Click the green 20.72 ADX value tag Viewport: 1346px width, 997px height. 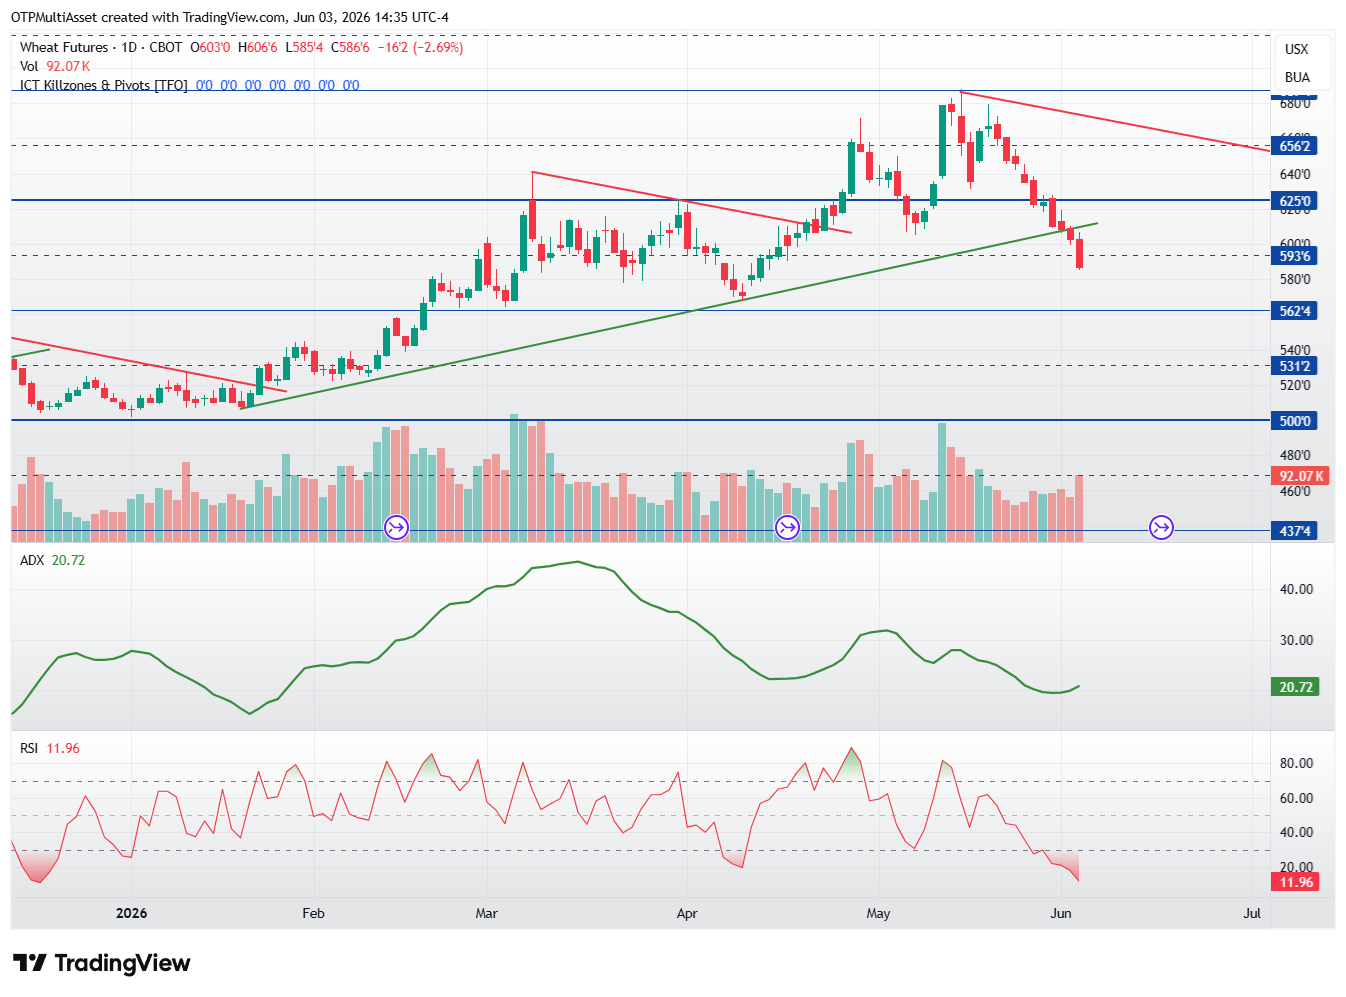point(1296,687)
